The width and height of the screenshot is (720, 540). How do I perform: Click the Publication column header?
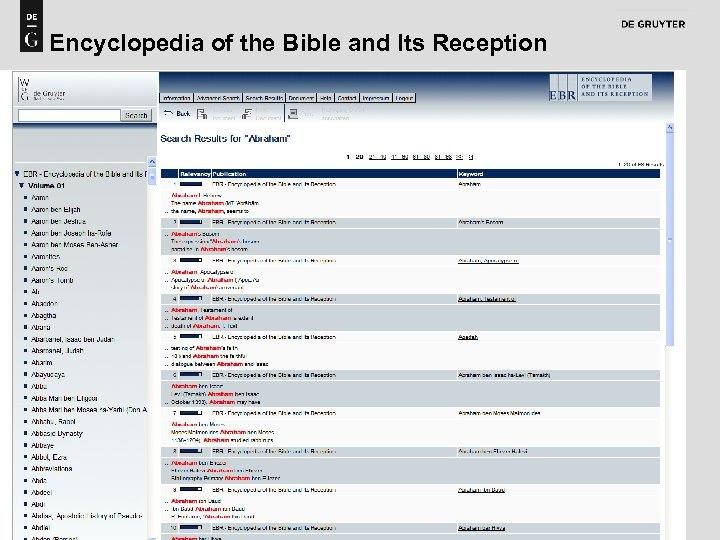pos(334,174)
